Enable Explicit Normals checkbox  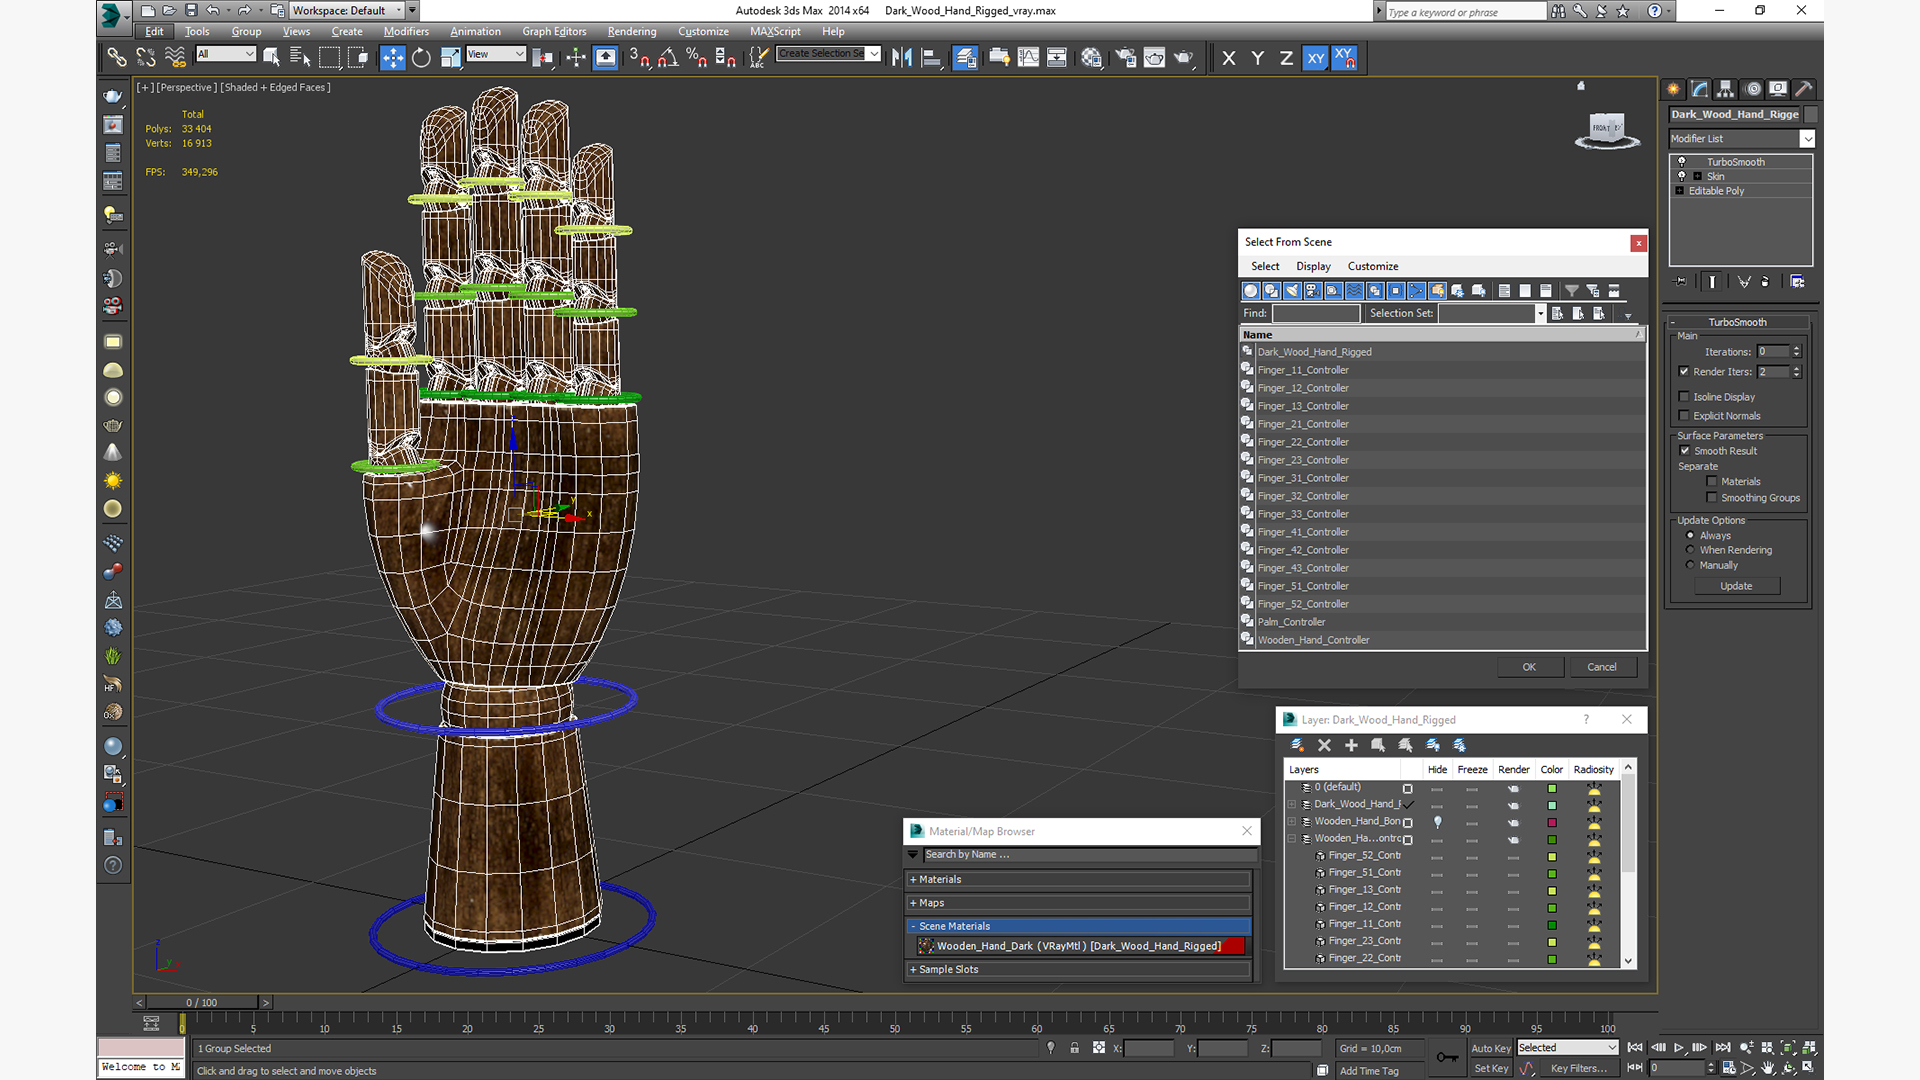pyautogui.click(x=1684, y=416)
